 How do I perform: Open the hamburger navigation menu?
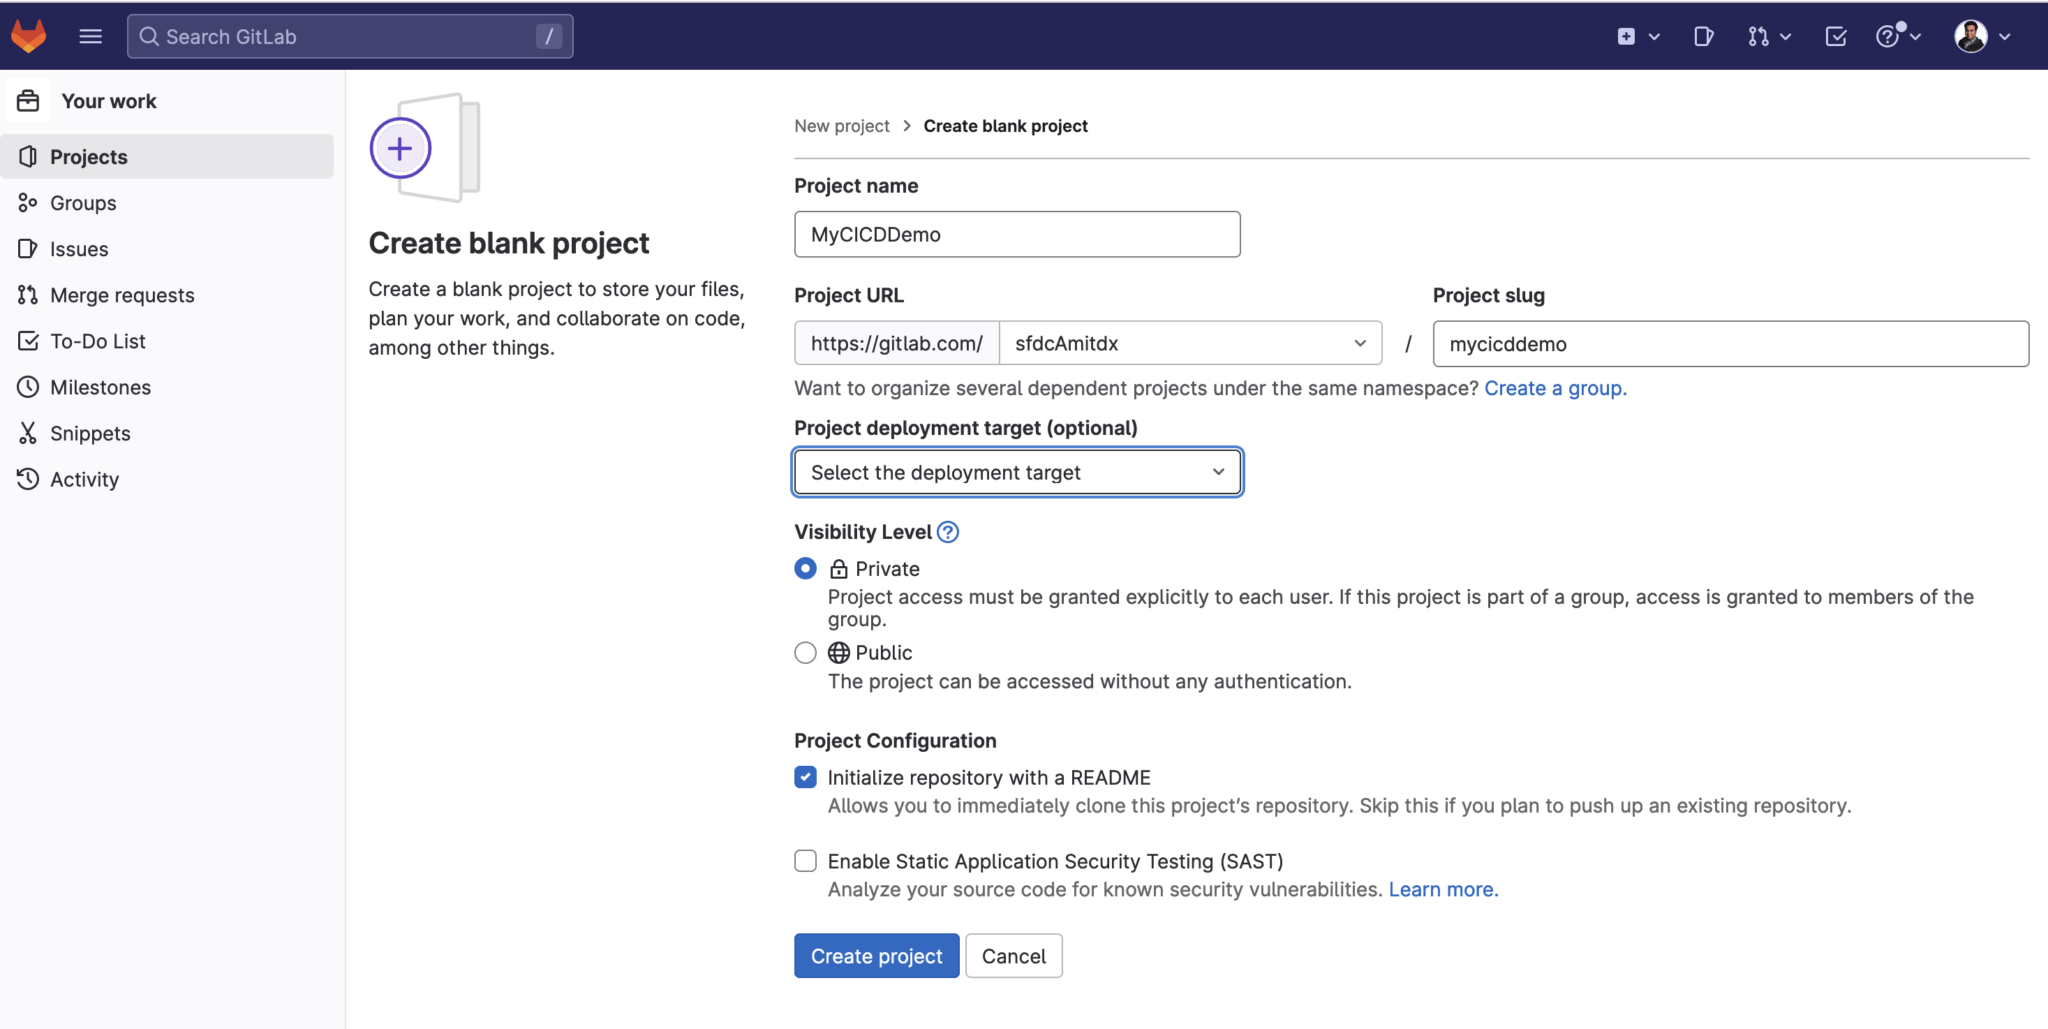click(x=91, y=35)
